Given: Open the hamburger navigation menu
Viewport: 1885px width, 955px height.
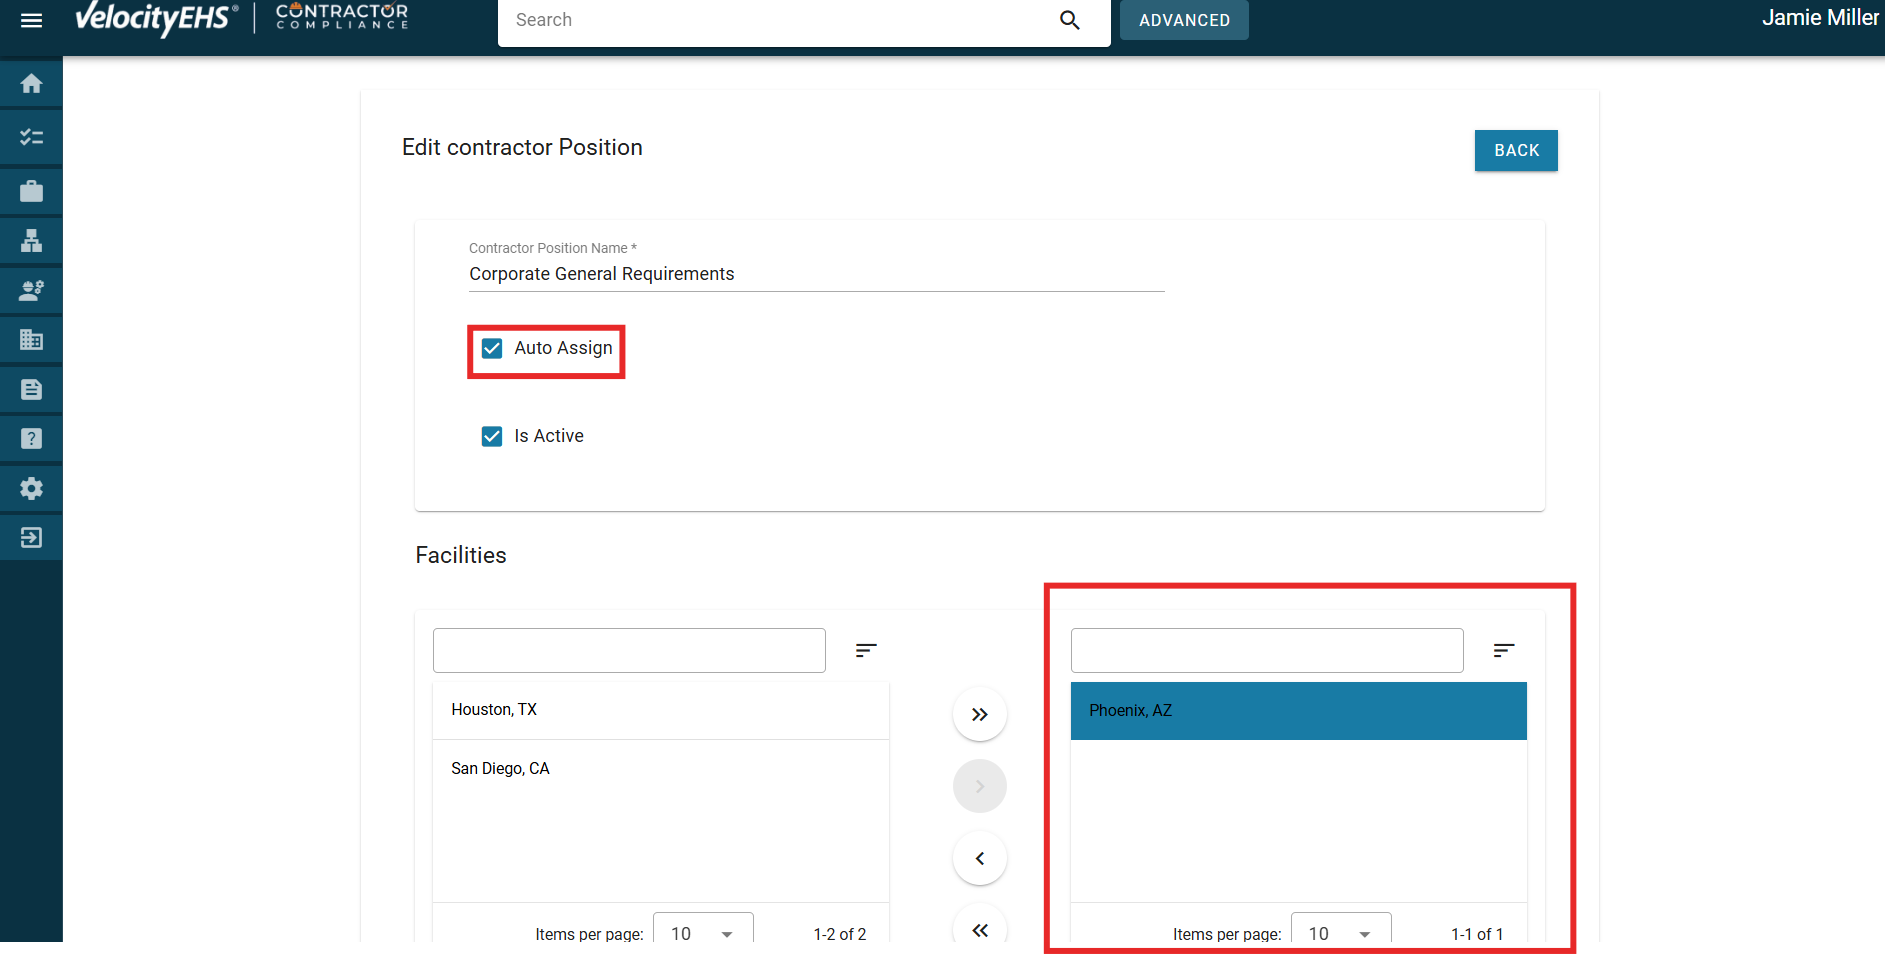Looking at the screenshot, I should click(x=31, y=18).
